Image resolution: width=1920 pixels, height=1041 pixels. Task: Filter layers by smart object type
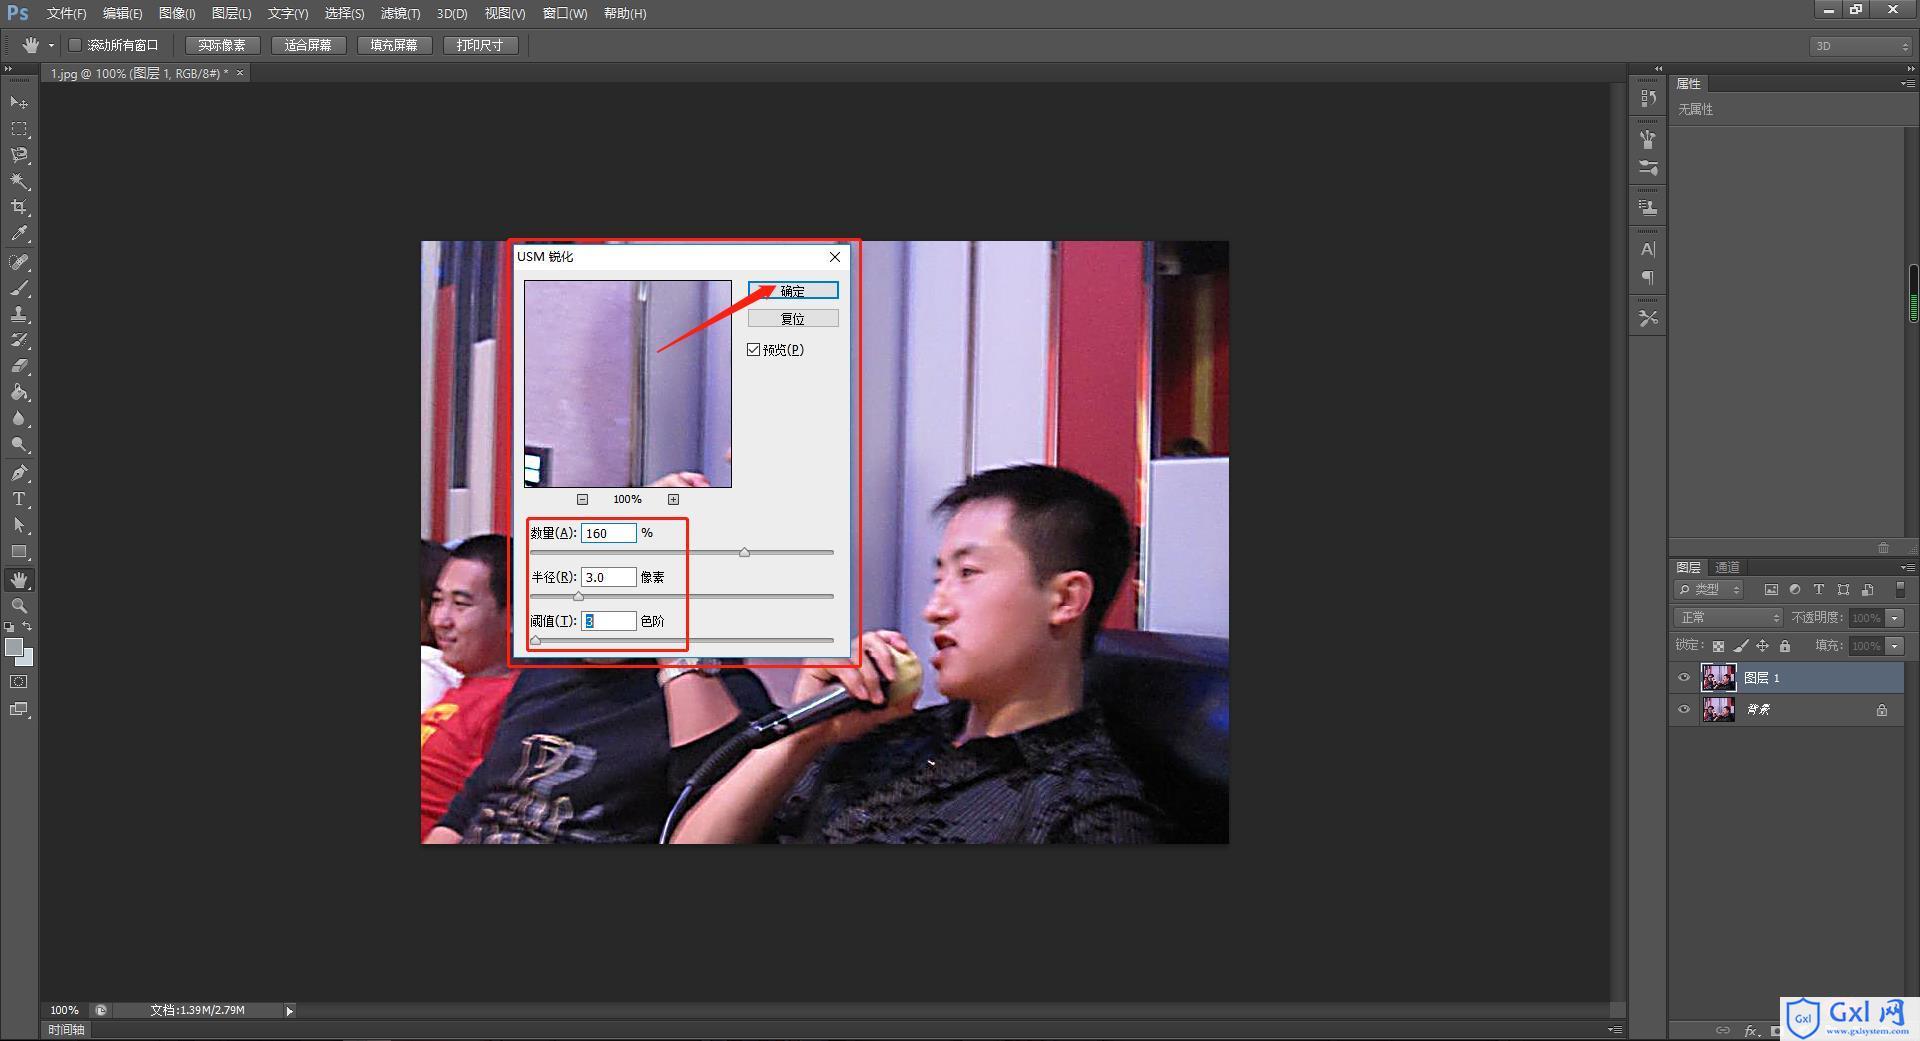[x=1867, y=590]
